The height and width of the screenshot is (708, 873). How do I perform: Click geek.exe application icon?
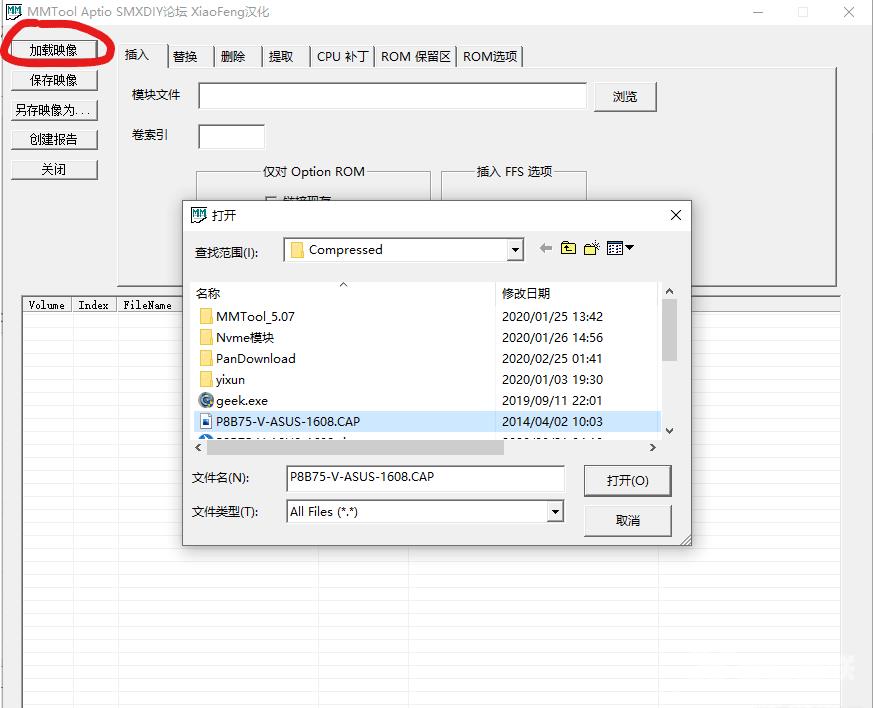[x=206, y=400]
